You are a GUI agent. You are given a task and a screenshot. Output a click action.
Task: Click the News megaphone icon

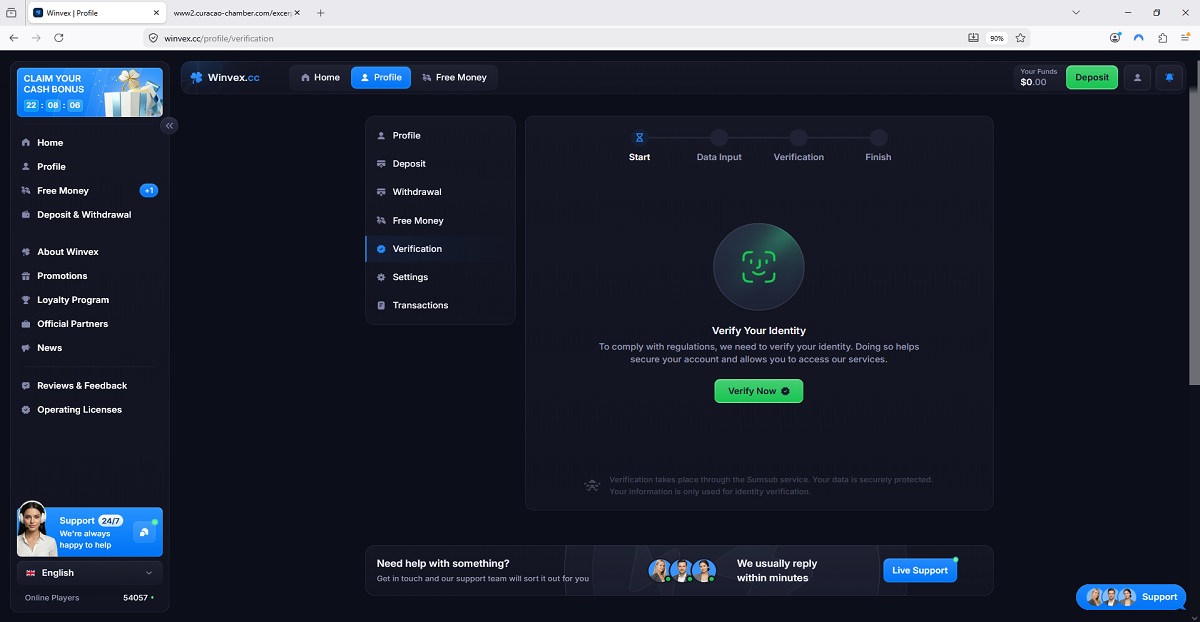[26, 348]
